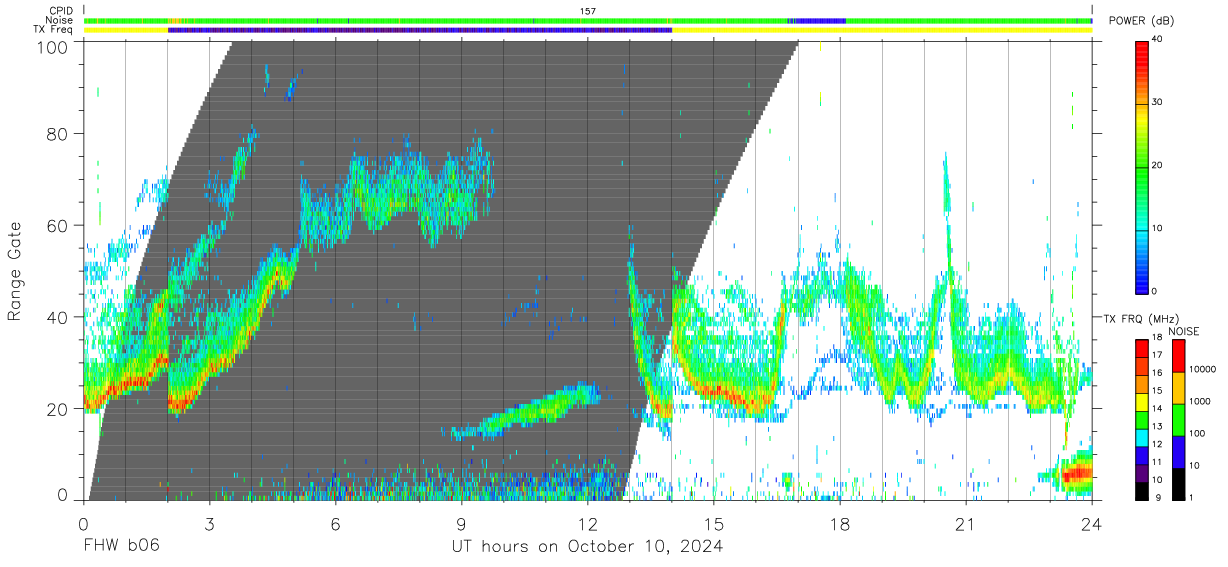
Task: Click the TX FRQ (MHz) color scale
Action: (1142, 418)
